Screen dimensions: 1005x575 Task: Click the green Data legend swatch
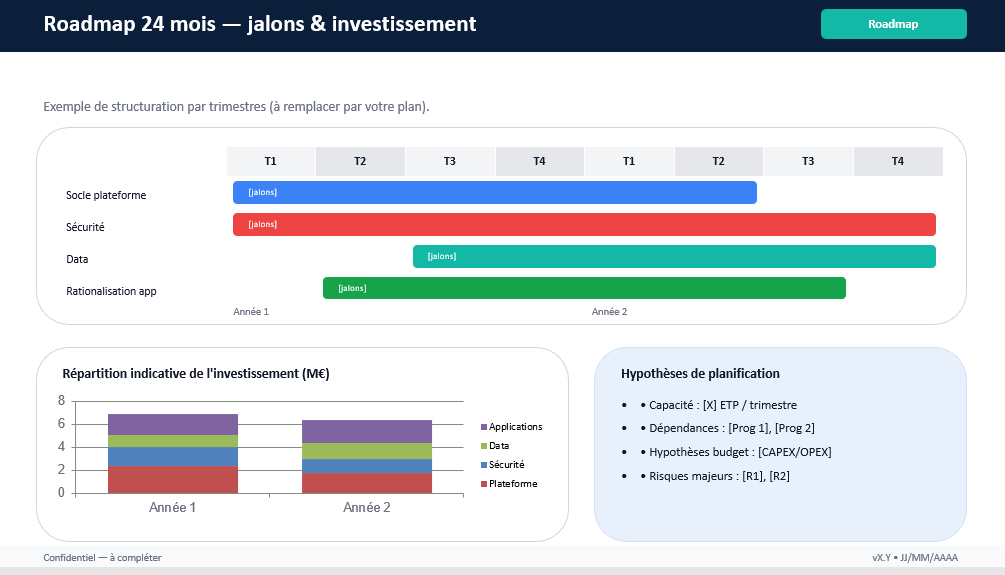484,446
